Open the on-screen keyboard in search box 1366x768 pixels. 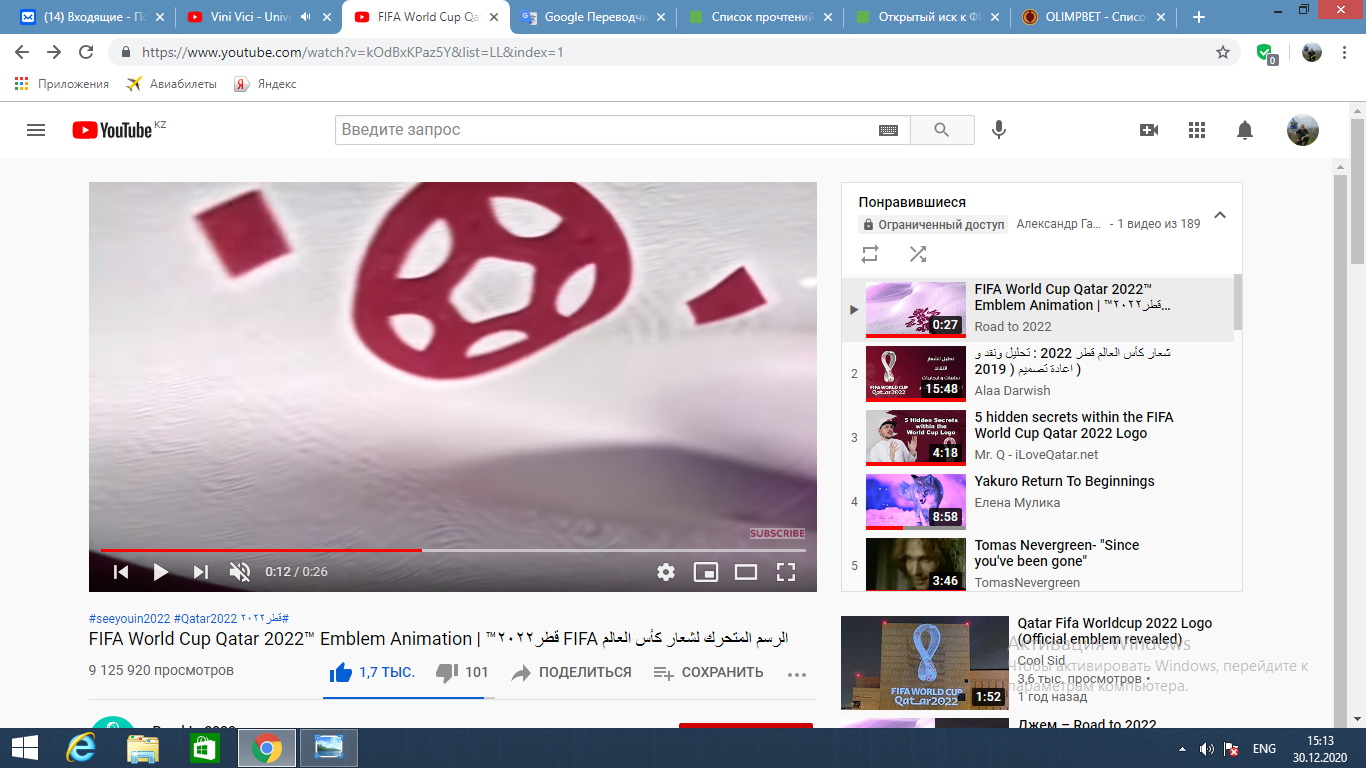pyautogui.click(x=888, y=130)
